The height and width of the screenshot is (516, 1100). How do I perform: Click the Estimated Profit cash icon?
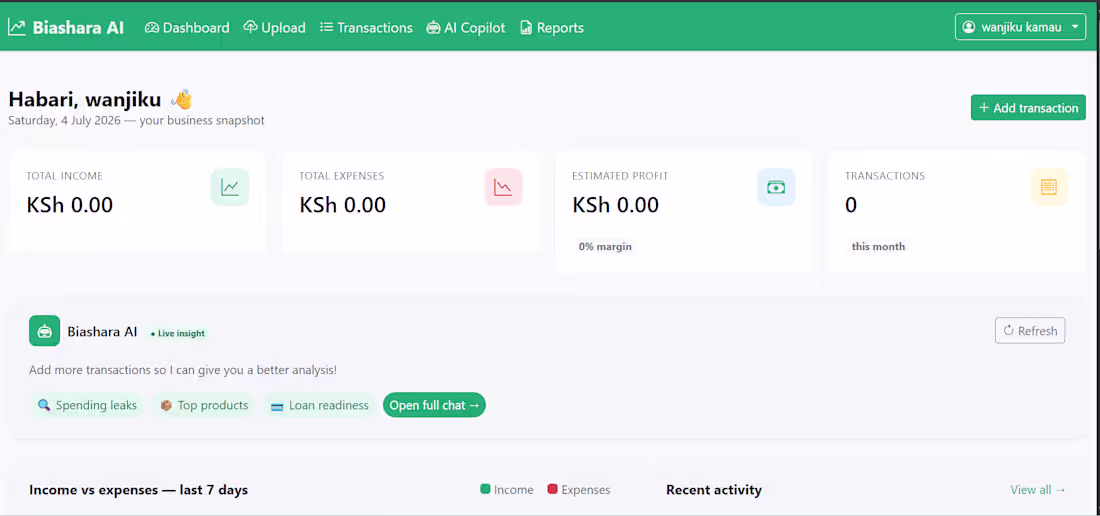pos(776,187)
